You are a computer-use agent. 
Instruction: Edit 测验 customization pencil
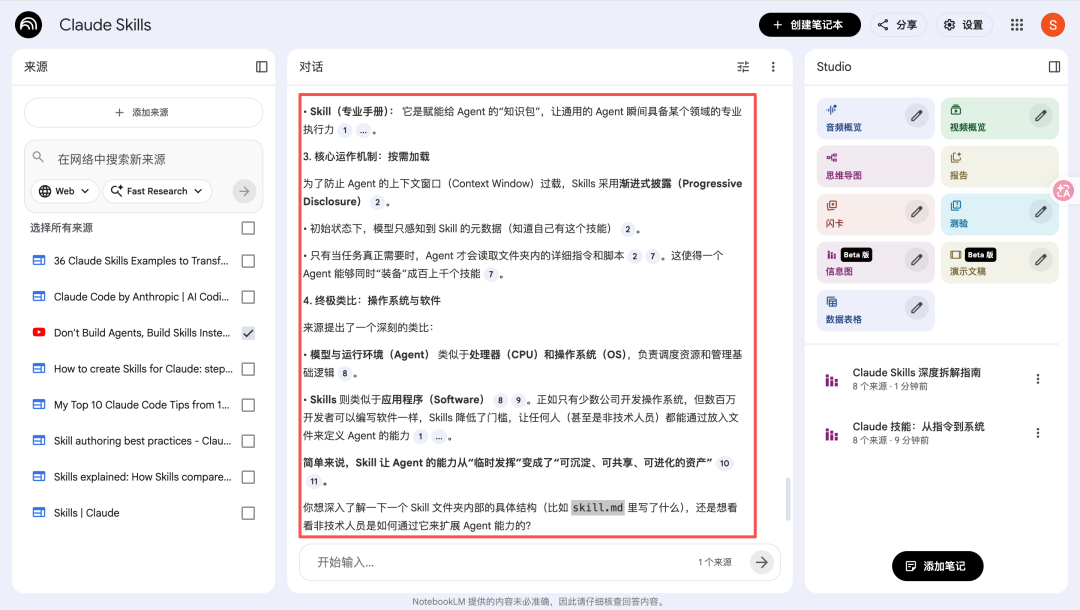tap(1040, 212)
